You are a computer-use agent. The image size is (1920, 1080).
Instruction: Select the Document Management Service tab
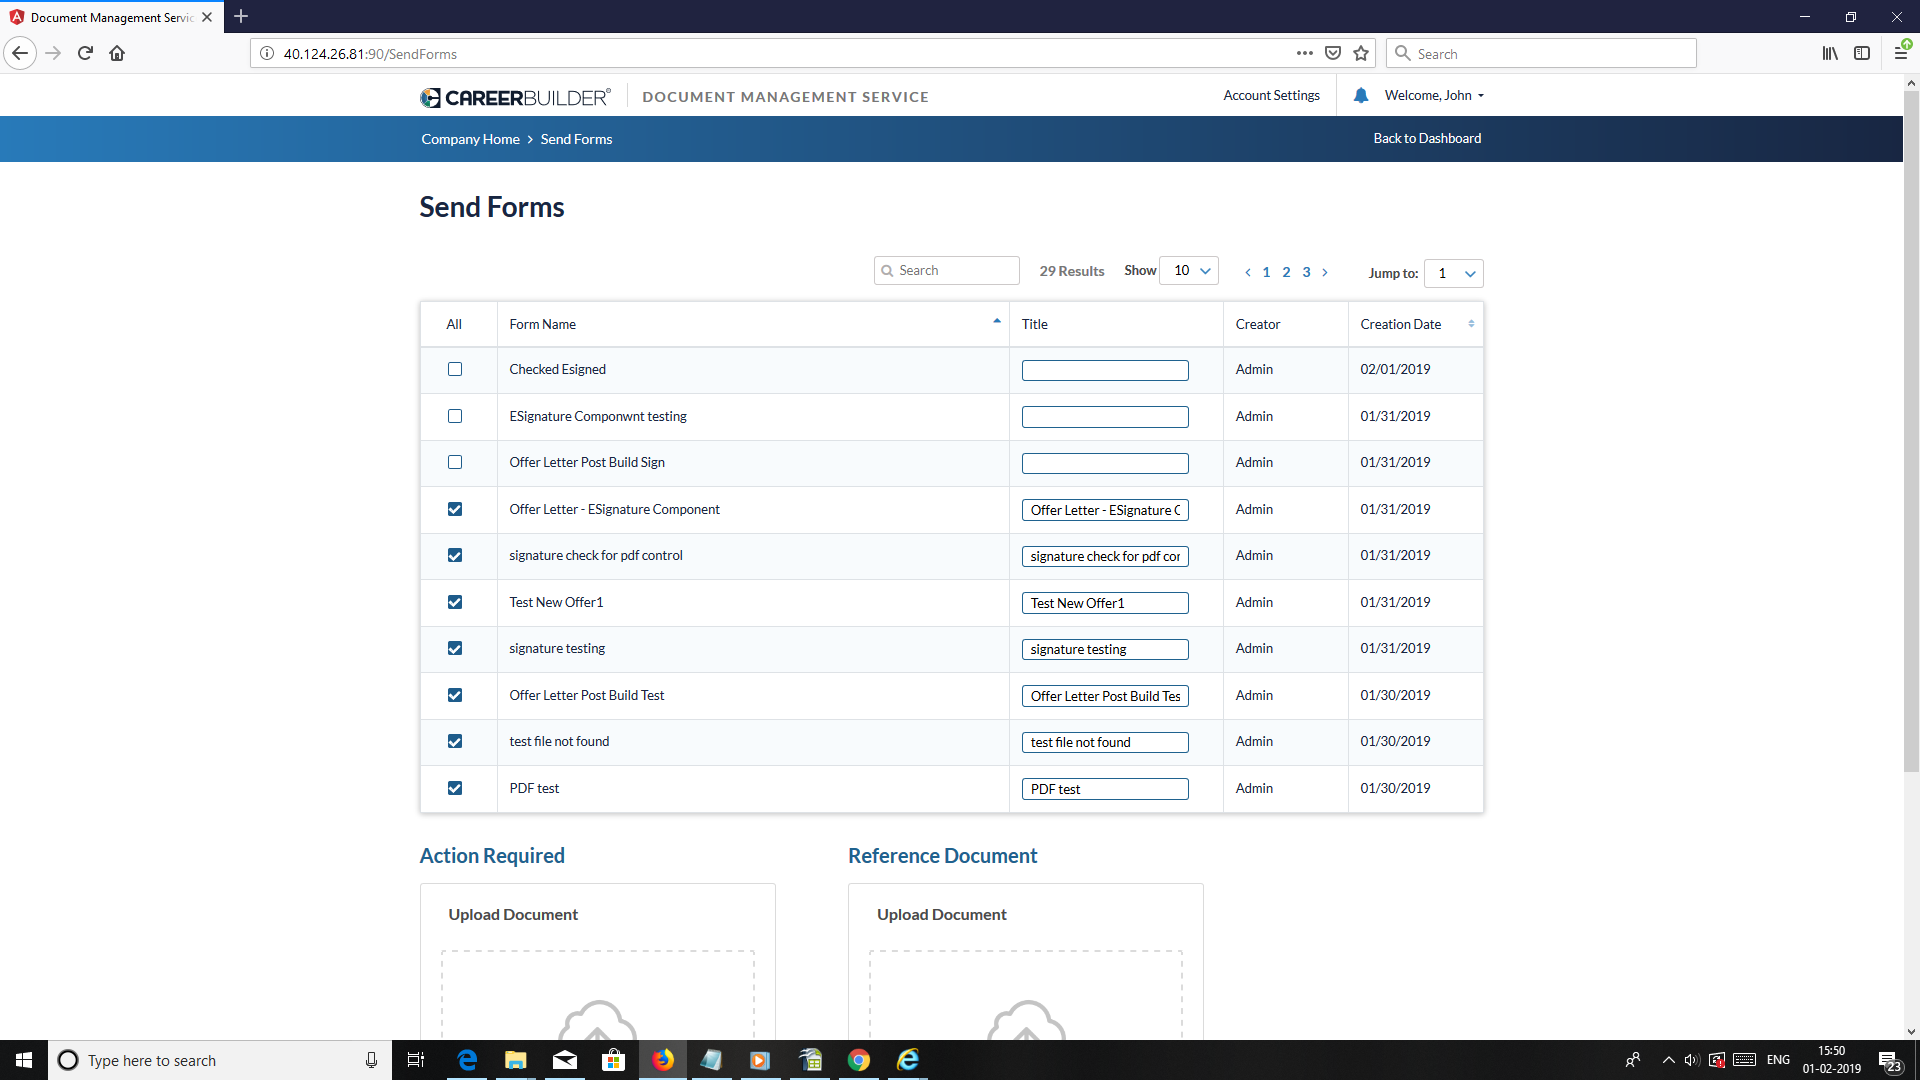(x=110, y=17)
